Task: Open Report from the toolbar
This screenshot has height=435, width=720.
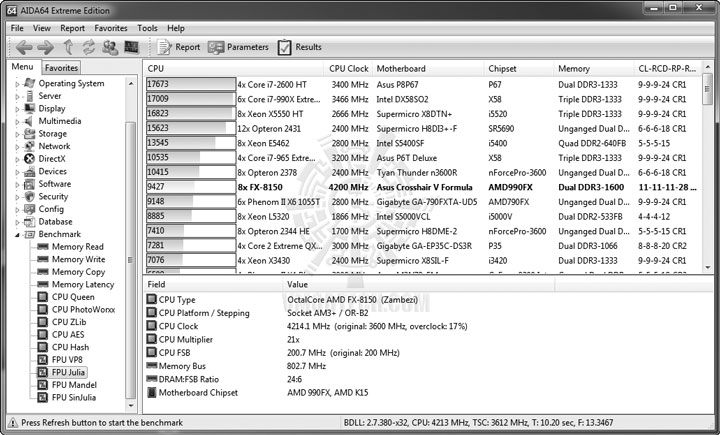Action: pos(179,47)
